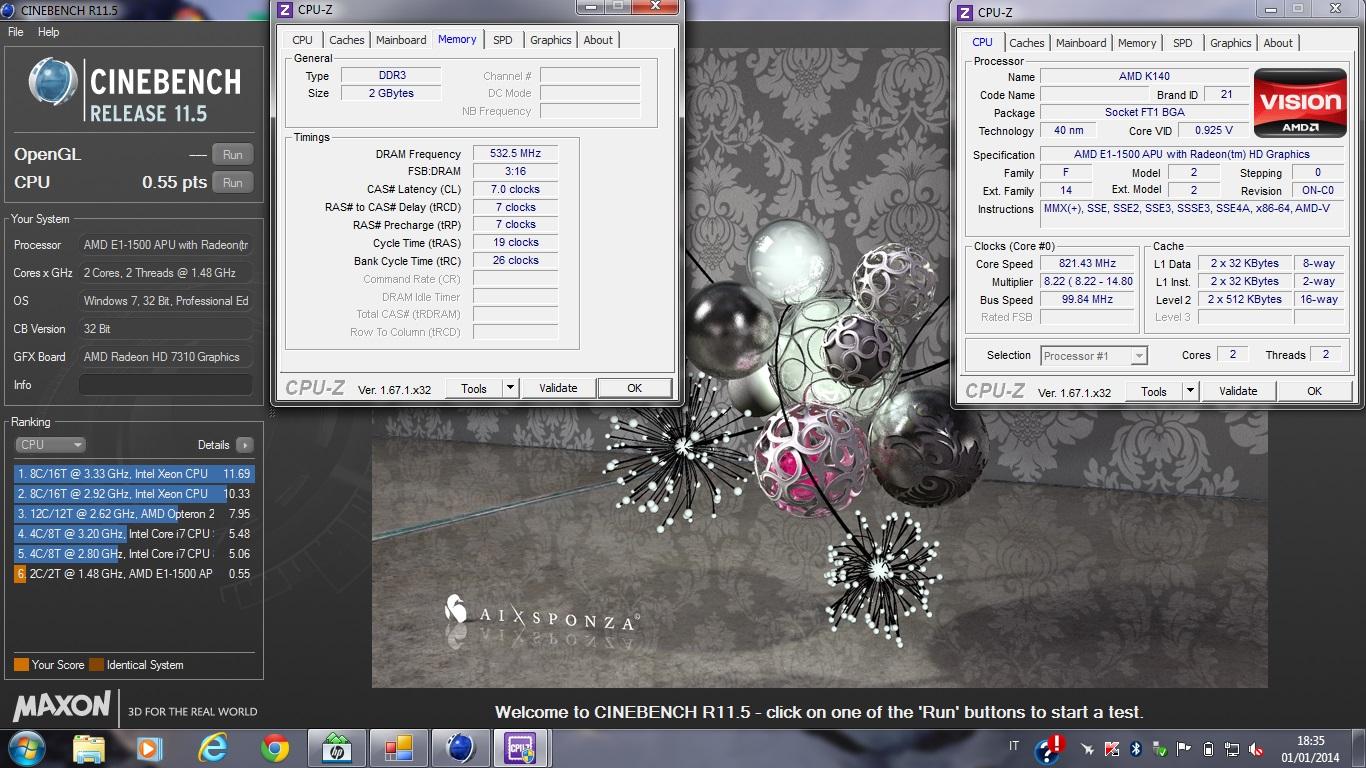1366x768 pixels.
Task: Open the network connection tray icon
Action: point(1232,749)
